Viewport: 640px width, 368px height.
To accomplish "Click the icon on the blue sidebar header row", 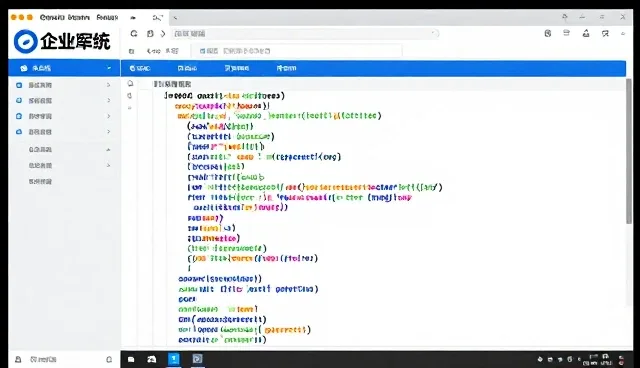I will click(x=24, y=68).
